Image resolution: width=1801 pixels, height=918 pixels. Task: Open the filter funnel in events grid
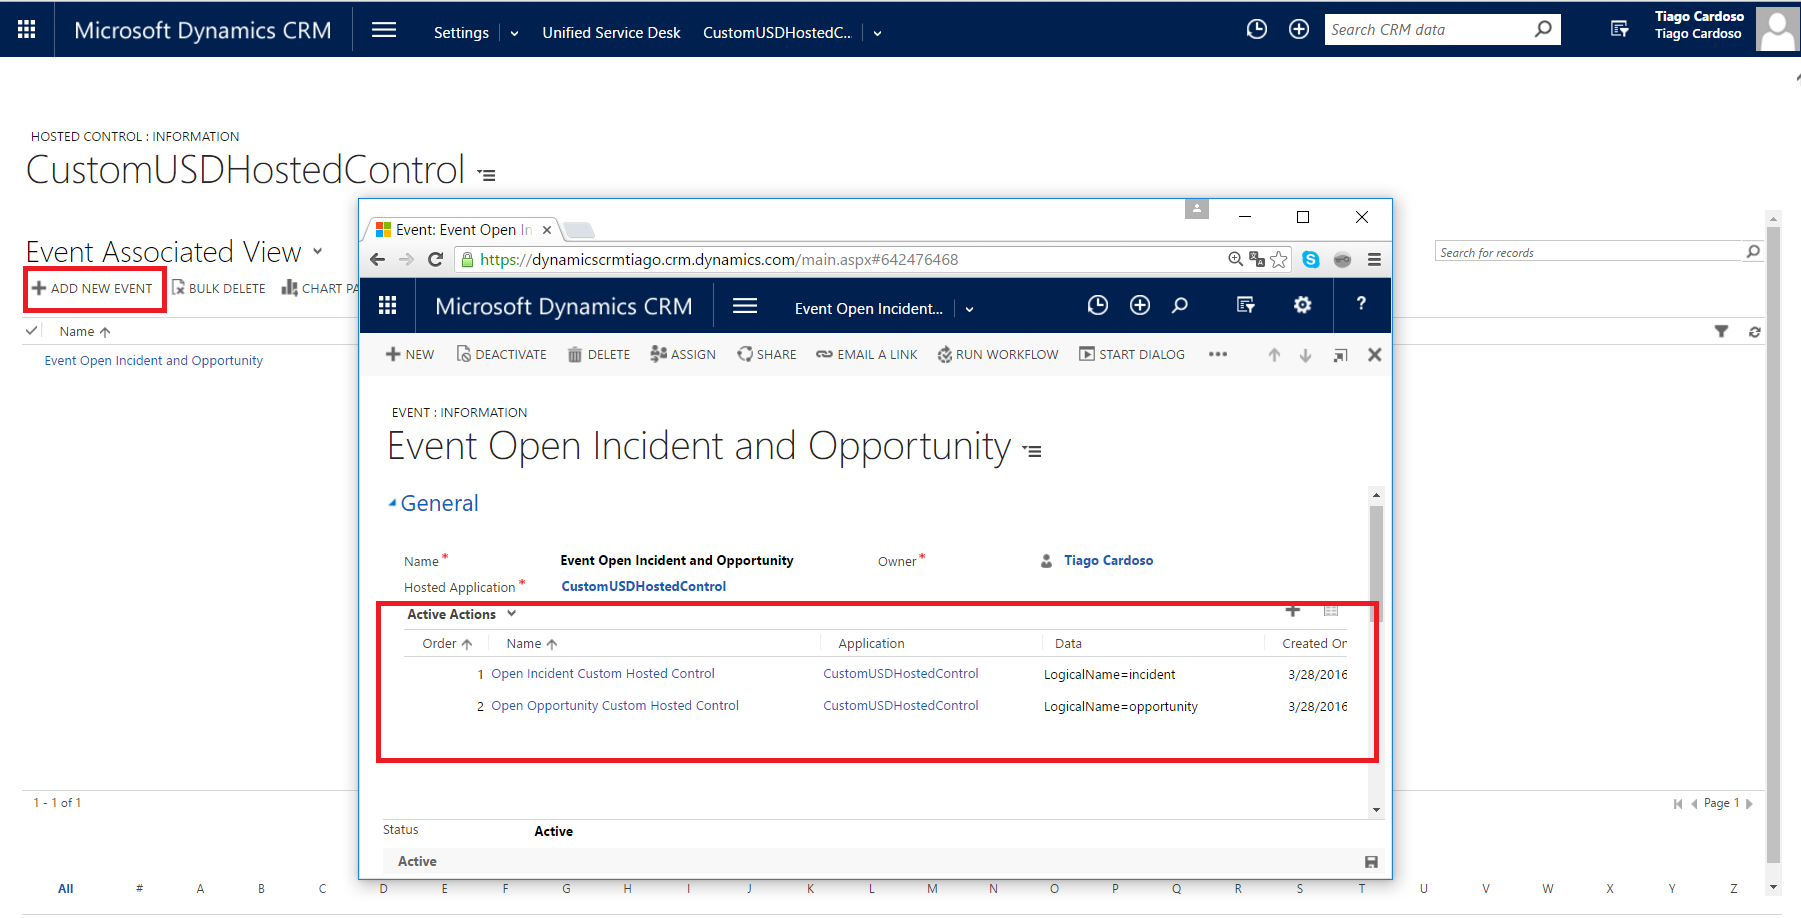click(1721, 332)
